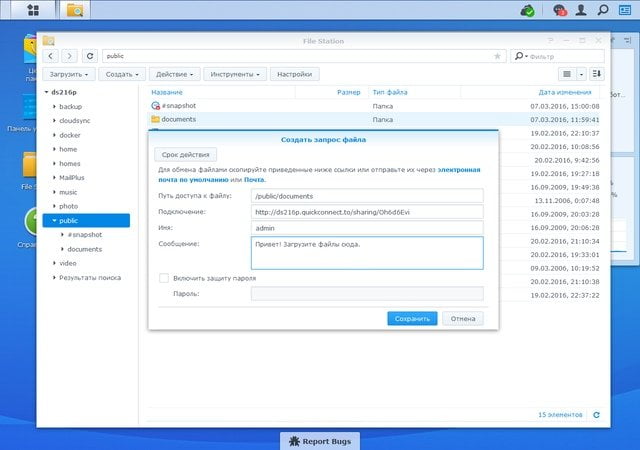Screen dimensions: 640x450
Task: Open the DSM main menu grid icon
Action: [x=33, y=10]
